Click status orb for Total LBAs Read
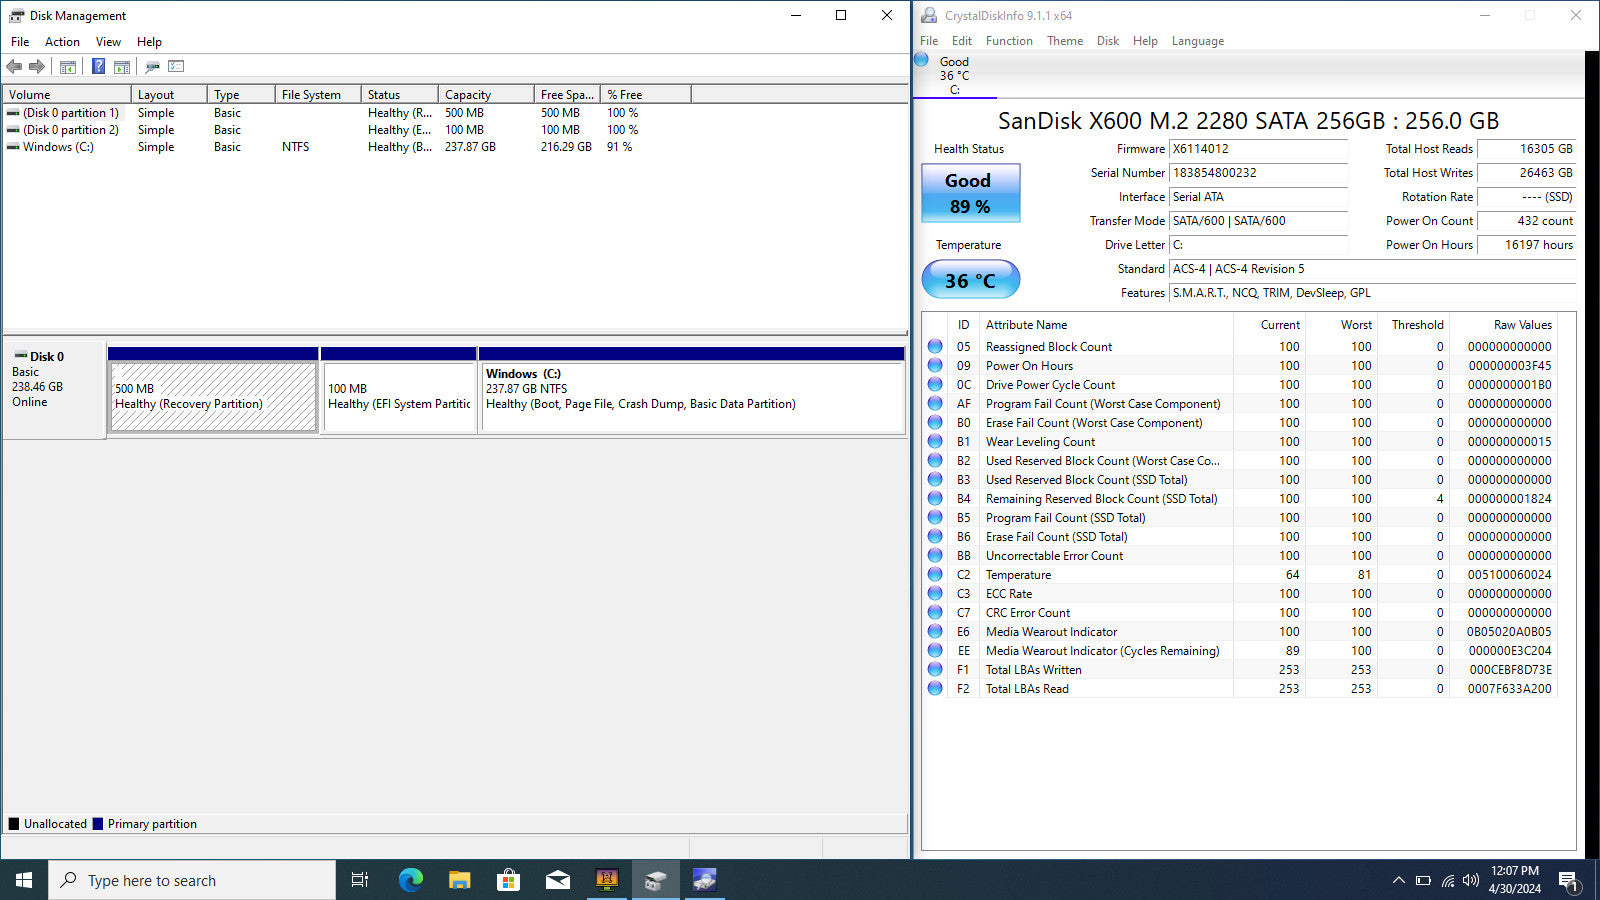 point(935,688)
